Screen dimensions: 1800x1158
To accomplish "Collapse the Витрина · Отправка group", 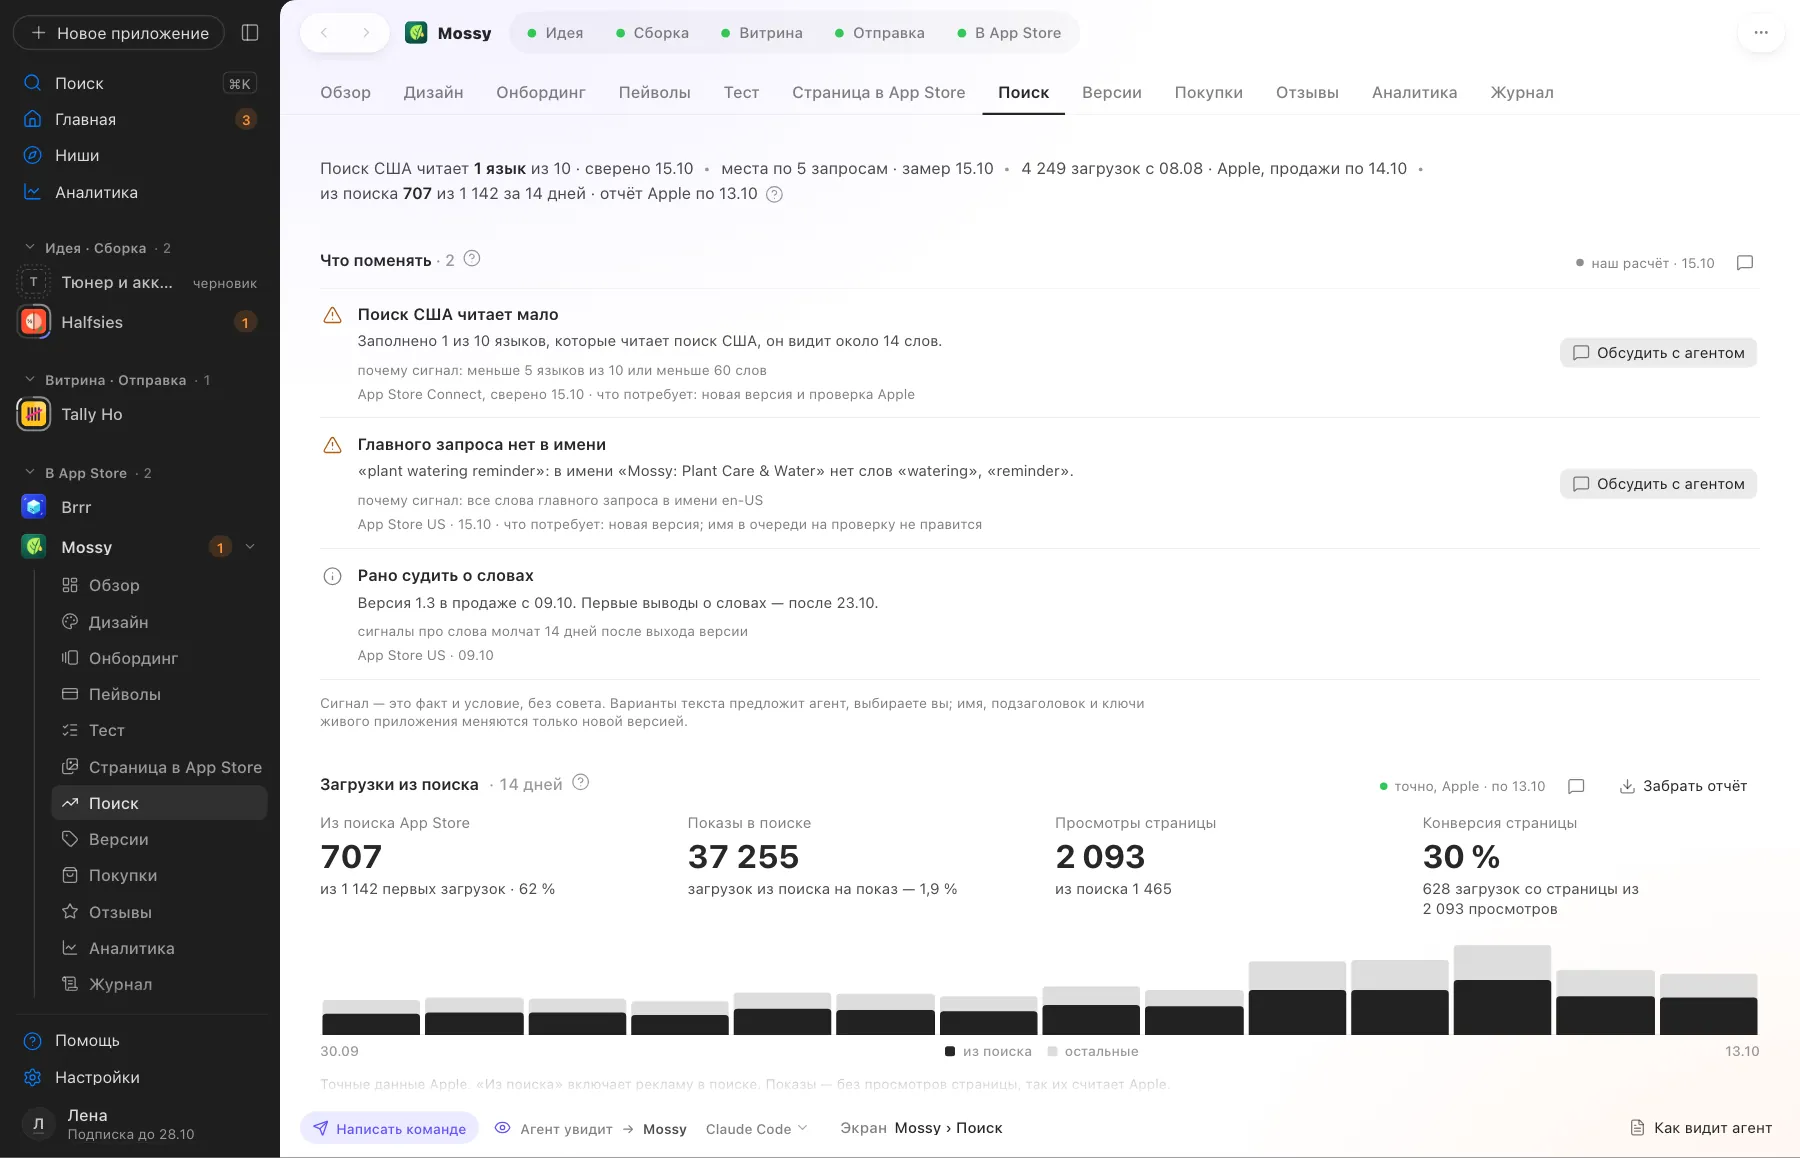I will [x=29, y=380].
